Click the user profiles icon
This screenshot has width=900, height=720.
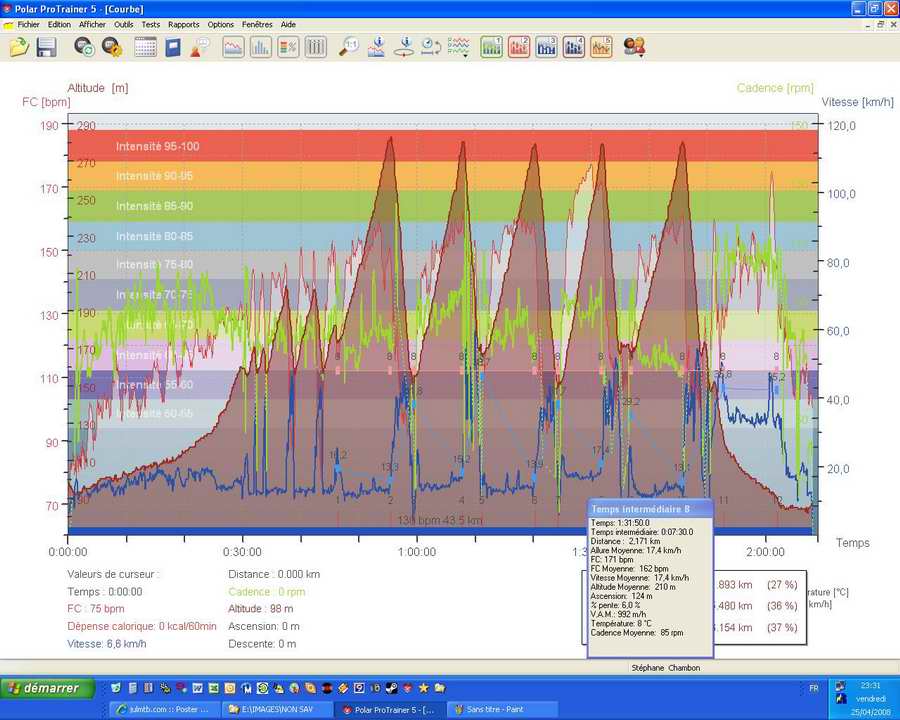coord(634,47)
